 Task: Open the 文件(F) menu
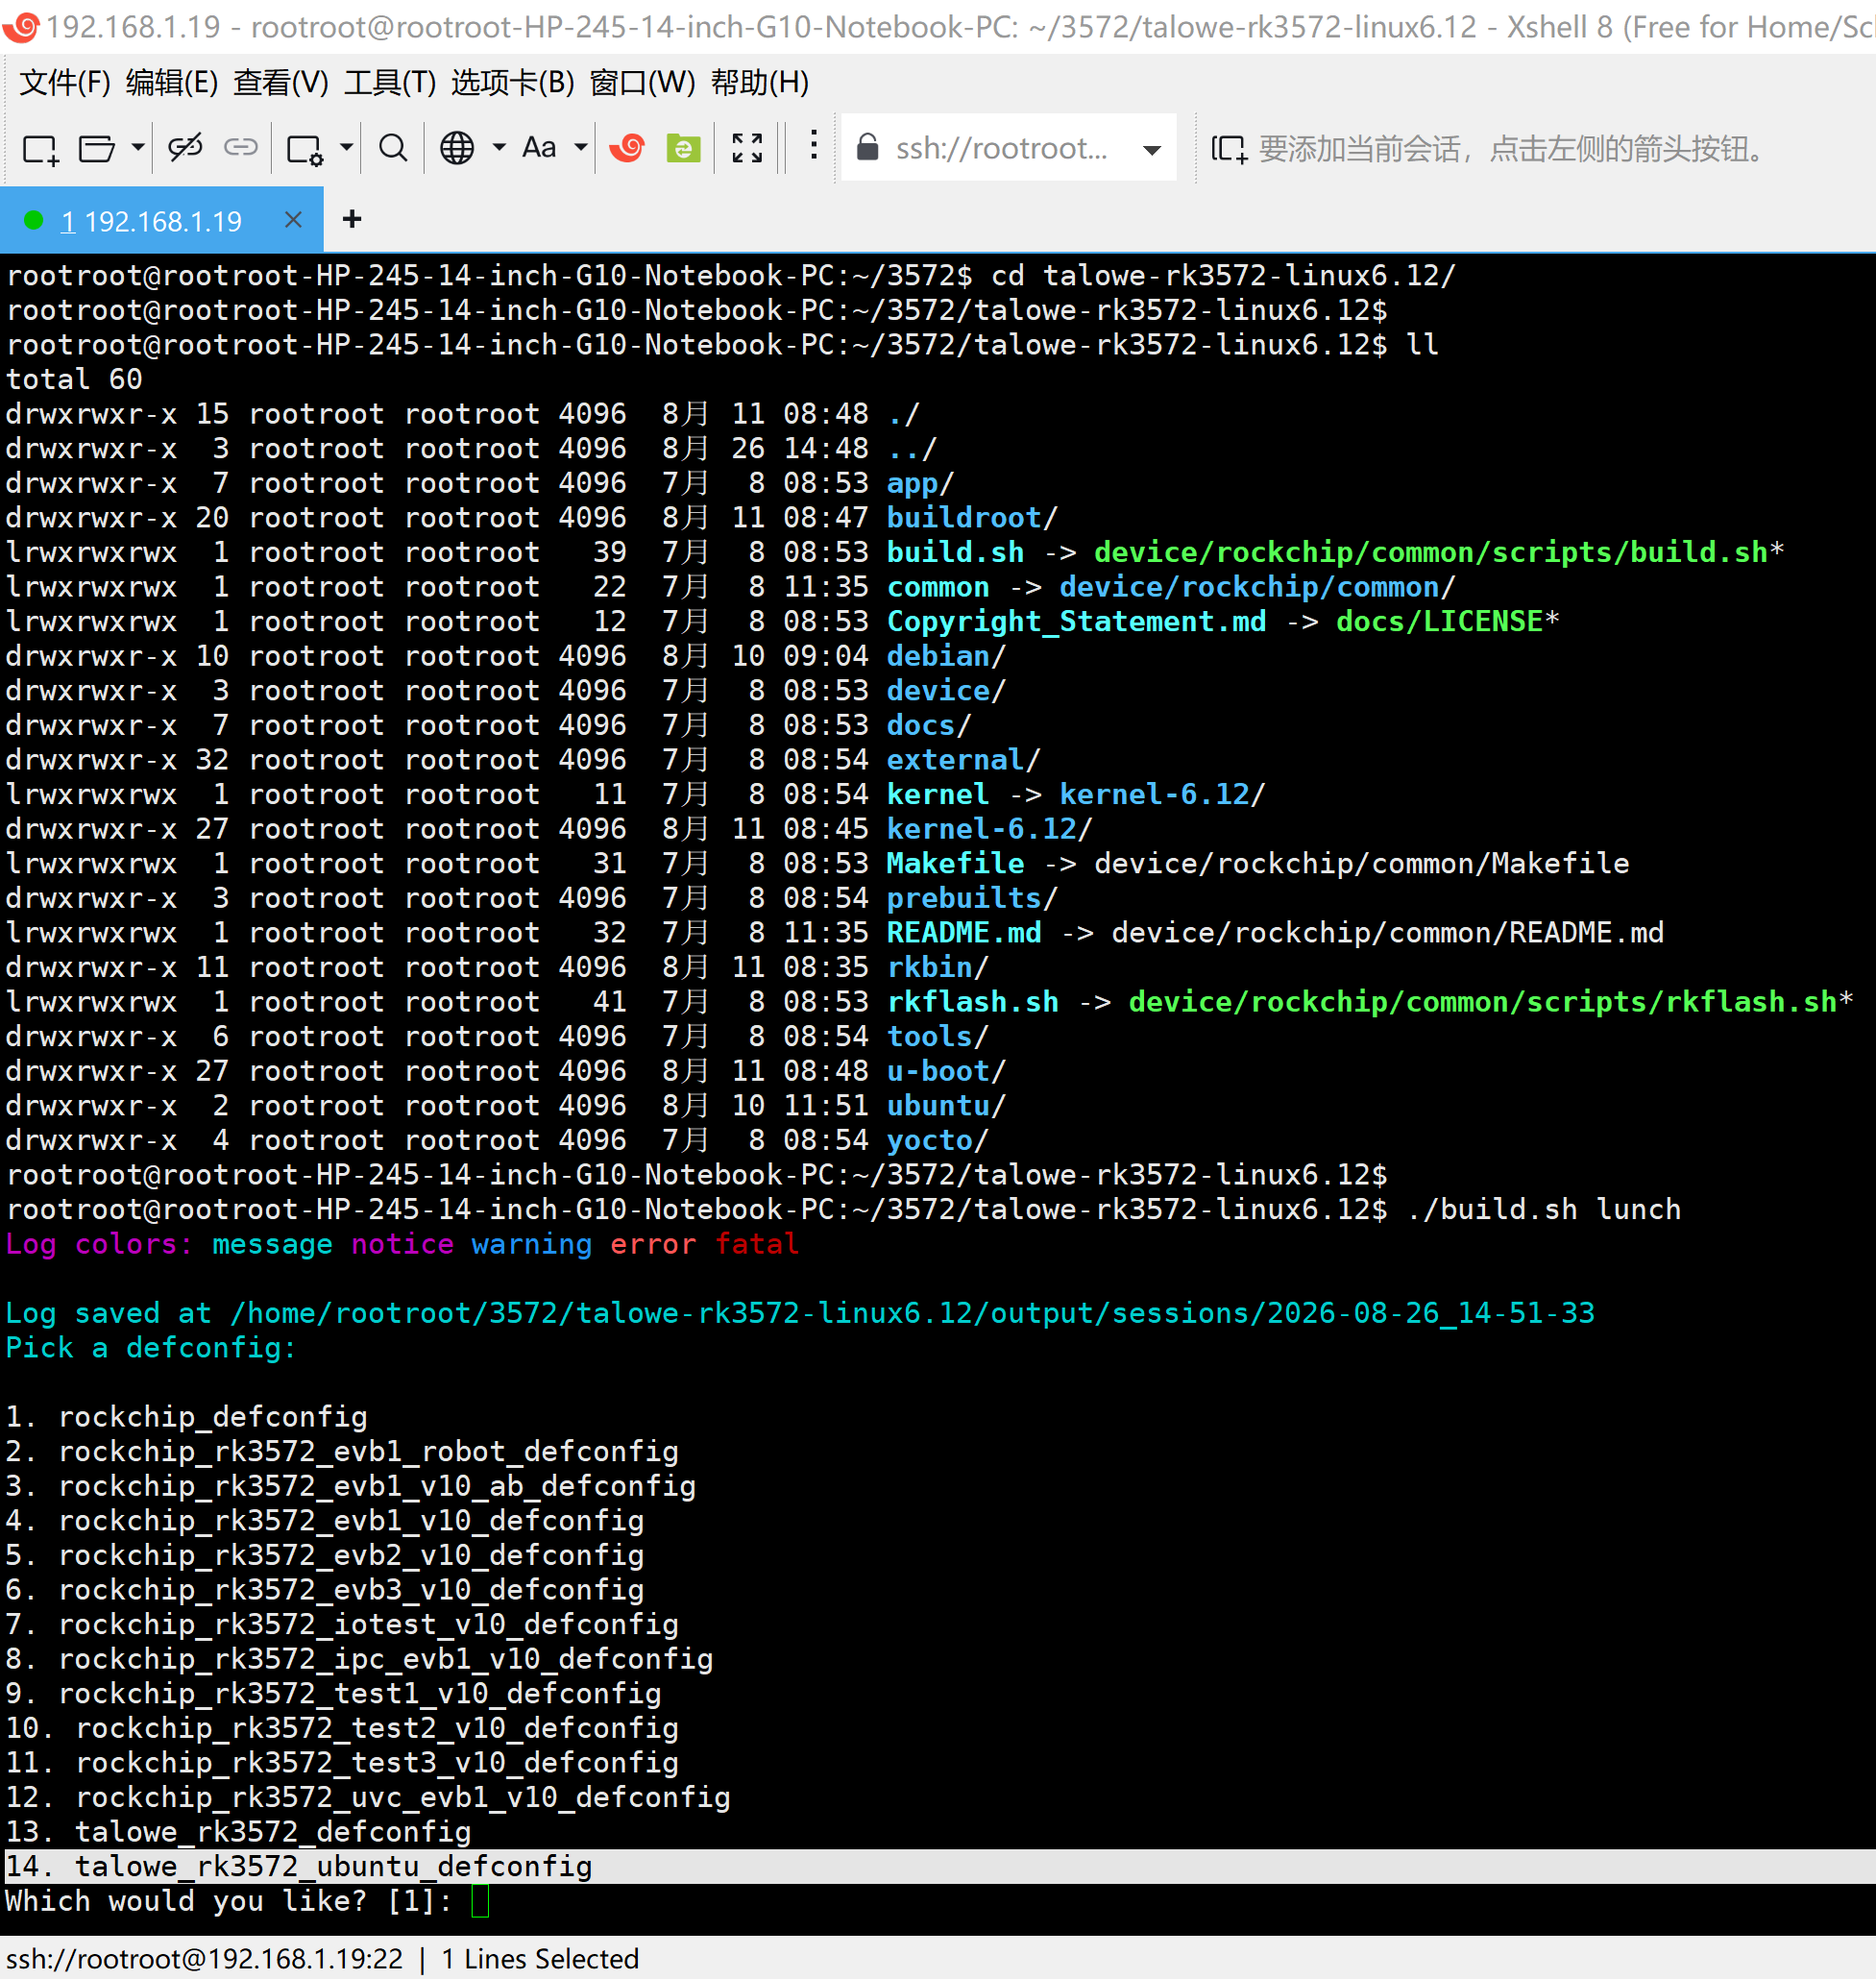point(65,82)
